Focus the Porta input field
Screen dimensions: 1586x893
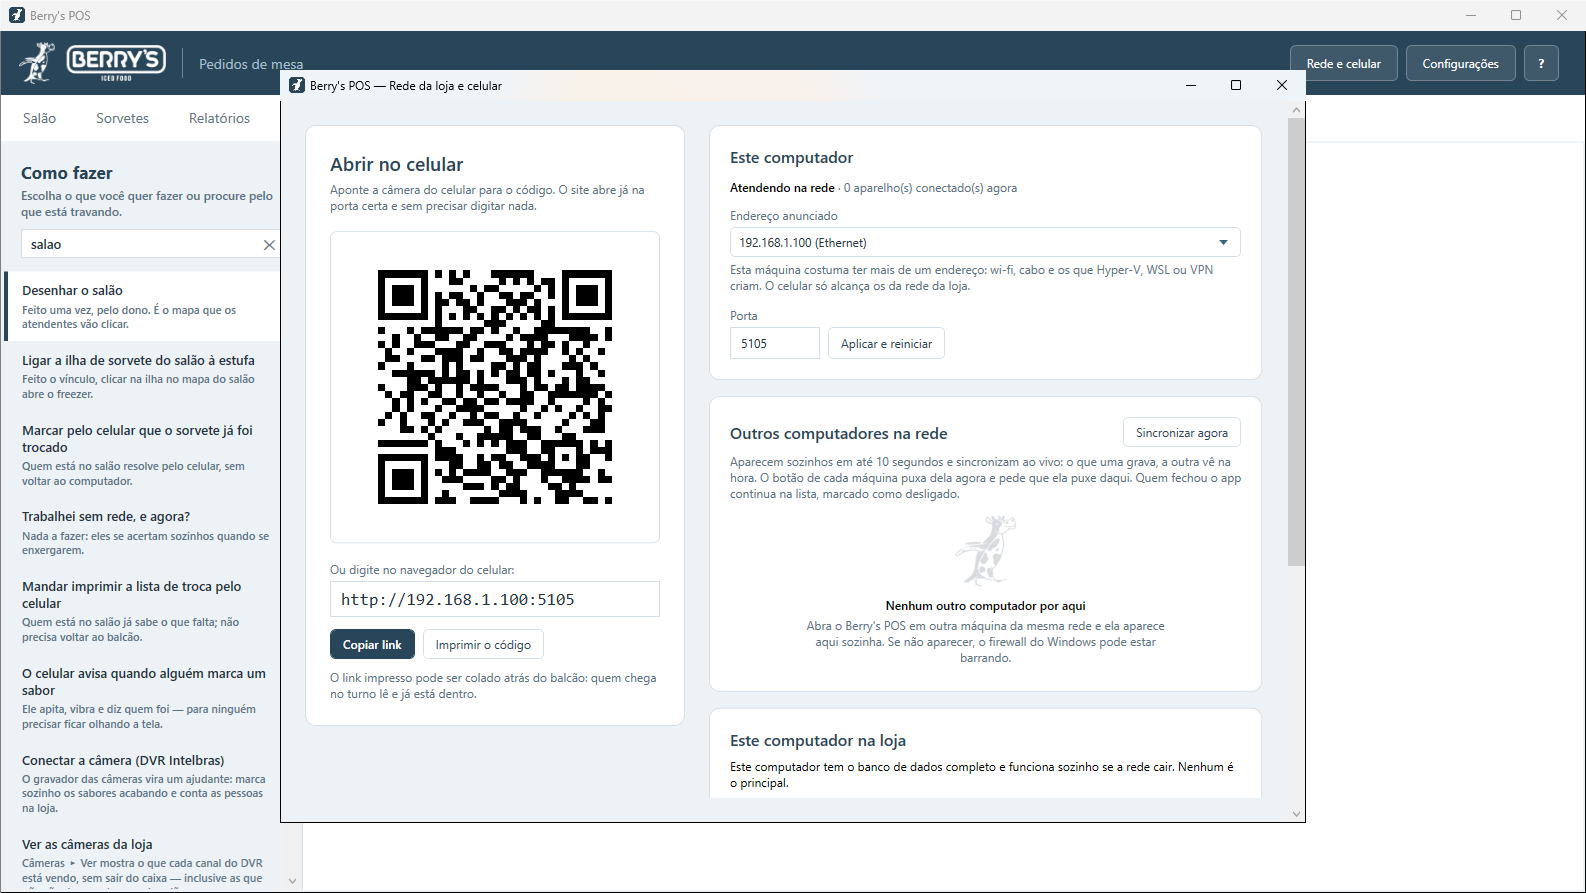[775, 343]
